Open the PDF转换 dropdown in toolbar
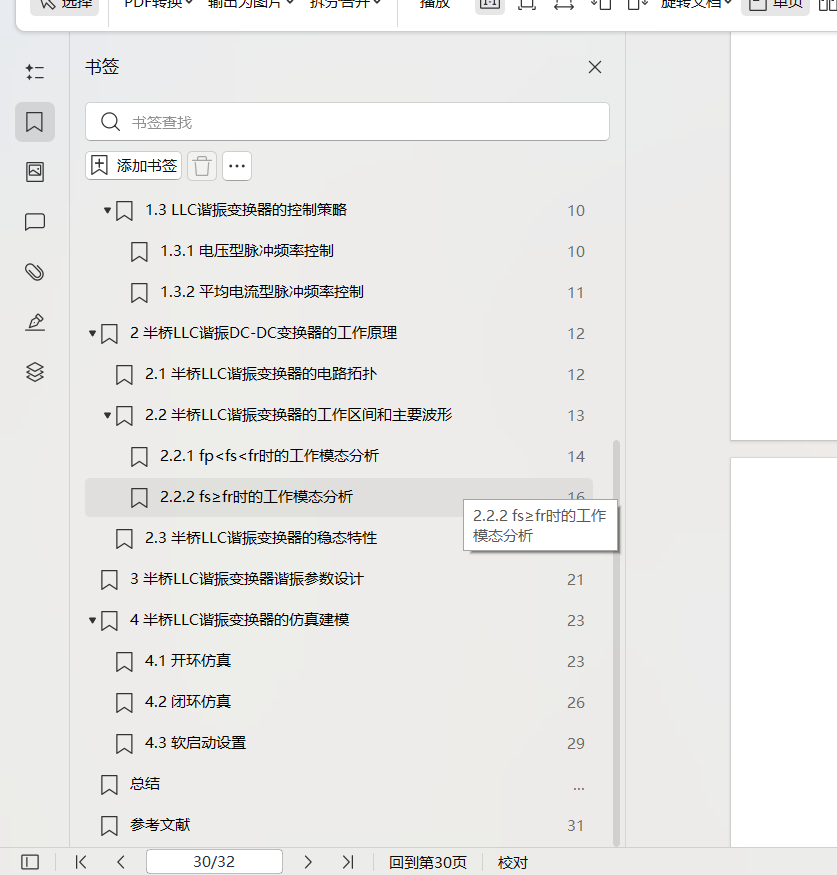 click(158, 4)
